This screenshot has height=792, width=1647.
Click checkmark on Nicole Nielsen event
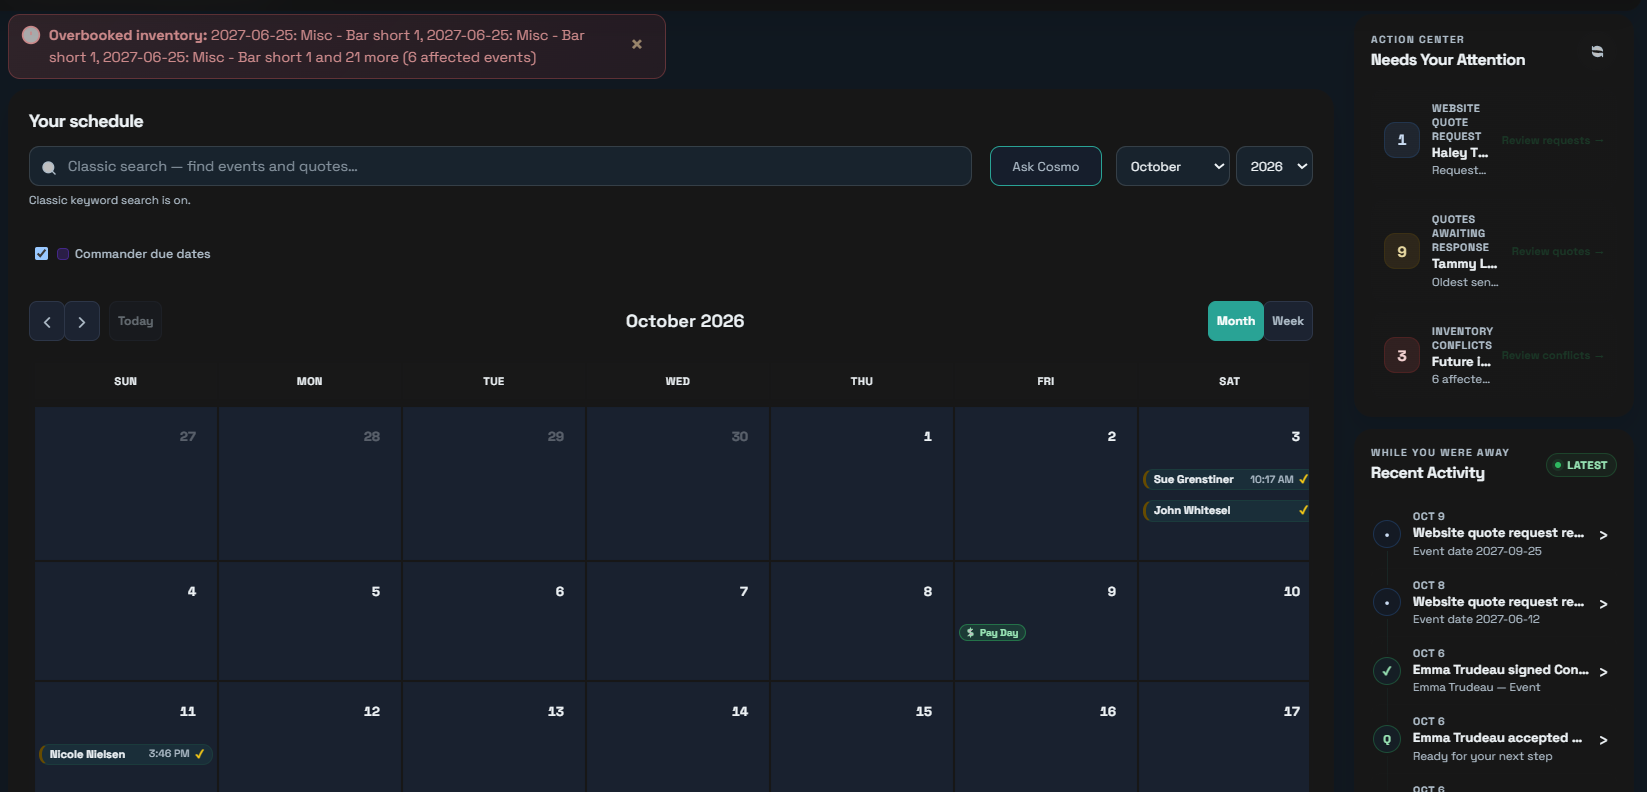200,754
